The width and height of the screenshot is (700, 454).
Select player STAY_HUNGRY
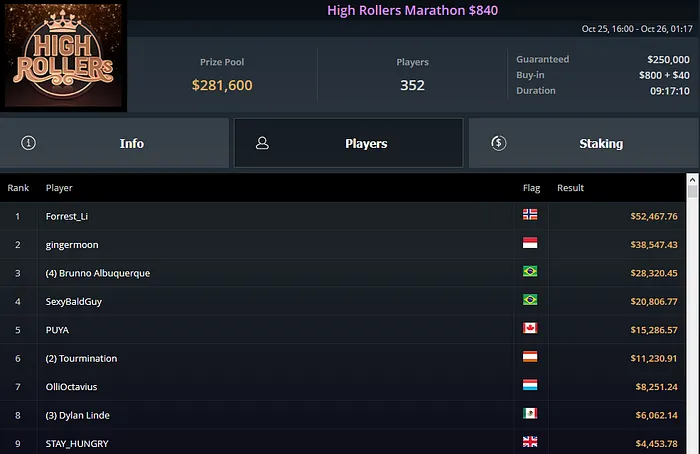click(x=77, y=444)
